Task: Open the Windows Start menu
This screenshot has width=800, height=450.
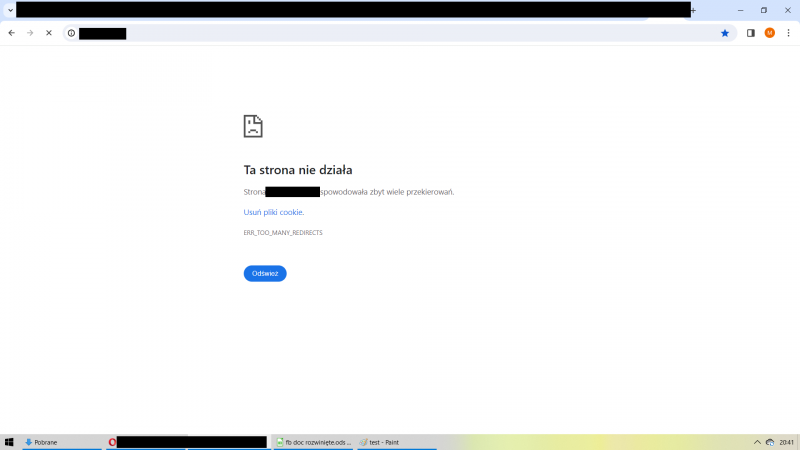Action: tap(9, 442)
